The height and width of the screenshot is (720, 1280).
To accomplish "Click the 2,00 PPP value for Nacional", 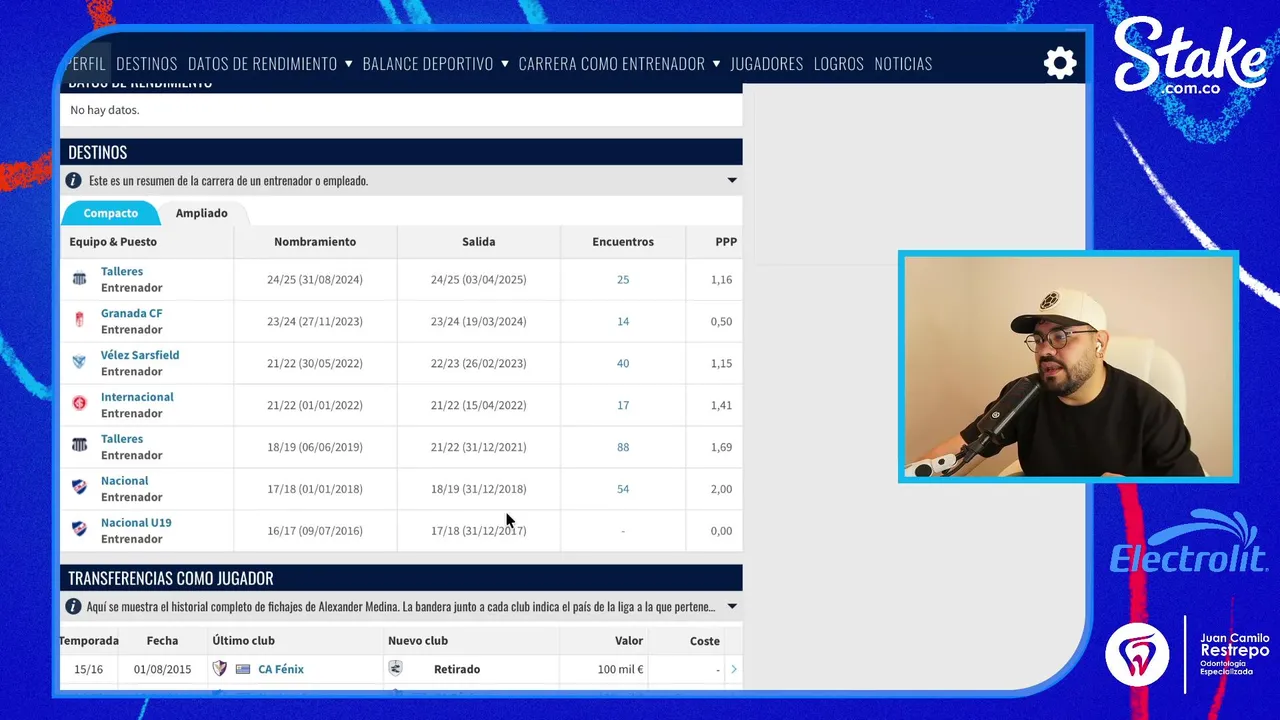I will (721, 489).
